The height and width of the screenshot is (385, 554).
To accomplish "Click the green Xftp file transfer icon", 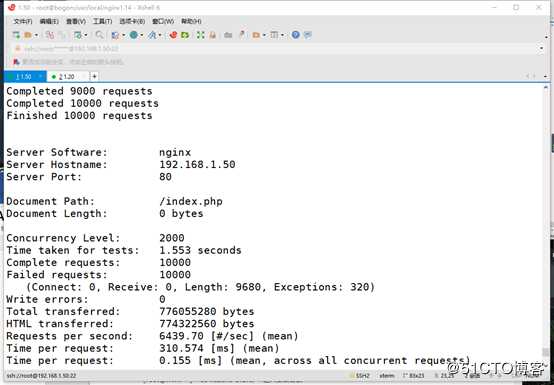I will pyautogui.click(x=185, y=35).
